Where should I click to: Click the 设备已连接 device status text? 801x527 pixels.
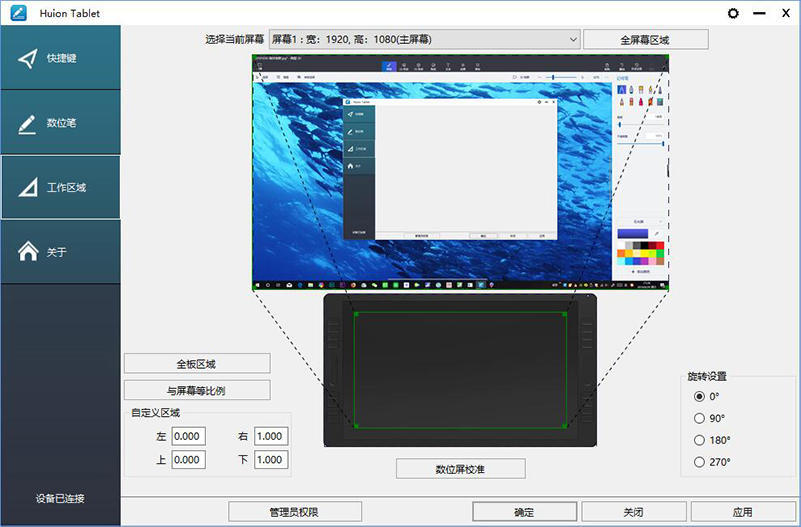(x=60, y=498)
